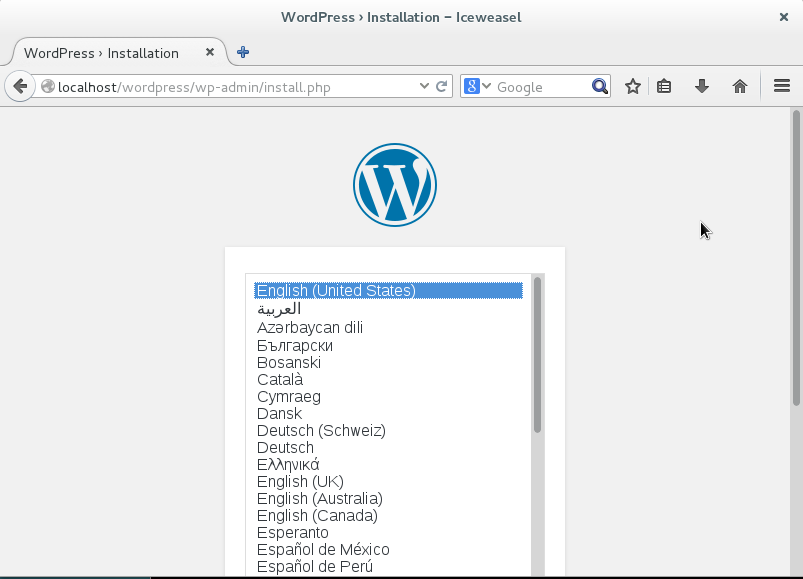Screen dimensions: 803x579
Task: Click the address bar URL field
Action: (x=237, y=87)
